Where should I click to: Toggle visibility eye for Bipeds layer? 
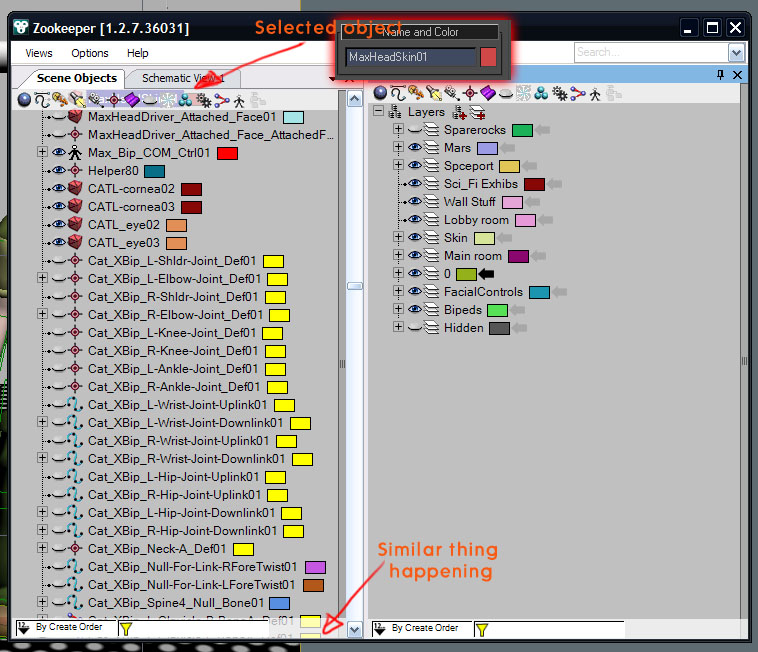point(414,310)
